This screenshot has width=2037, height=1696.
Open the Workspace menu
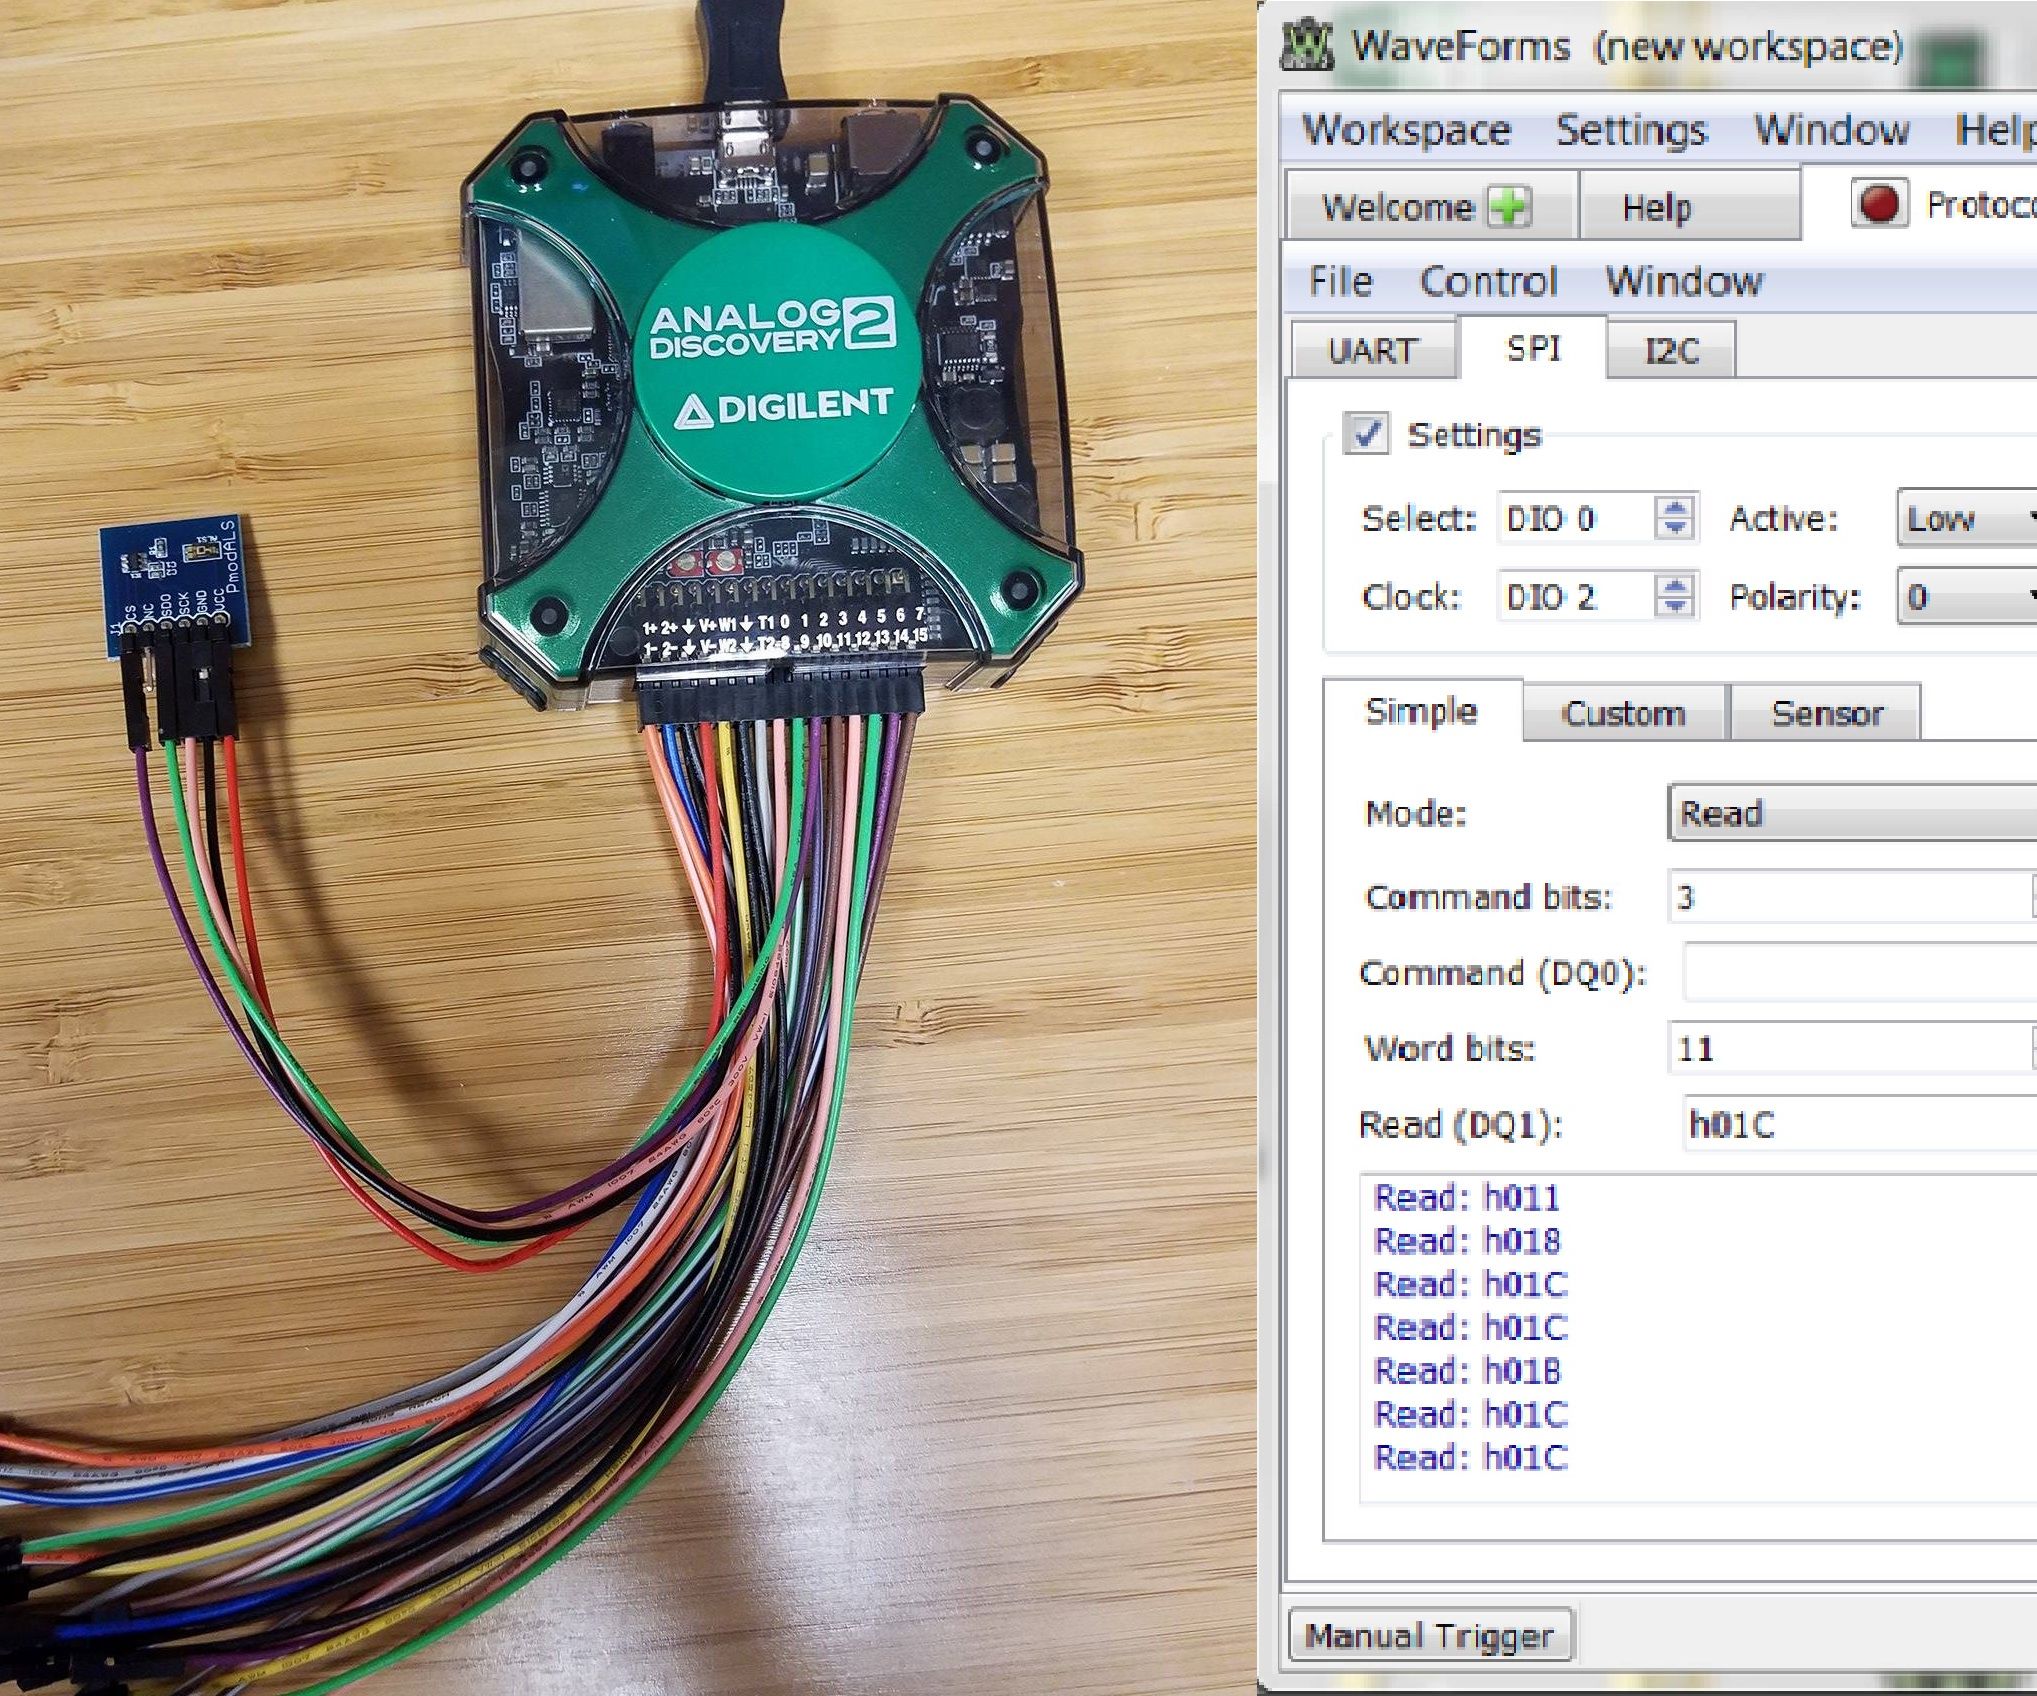(x=1405, y=130)
